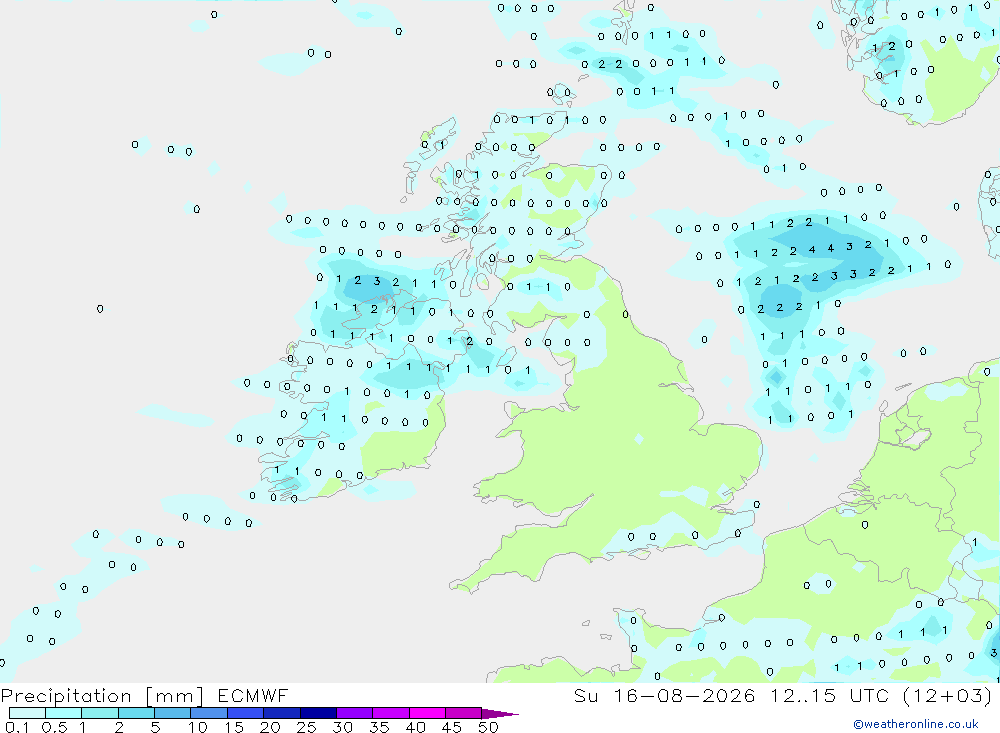Select the 2–5 mm legend color box
This screenshot has width=1000, height=733.
point(136,713)
